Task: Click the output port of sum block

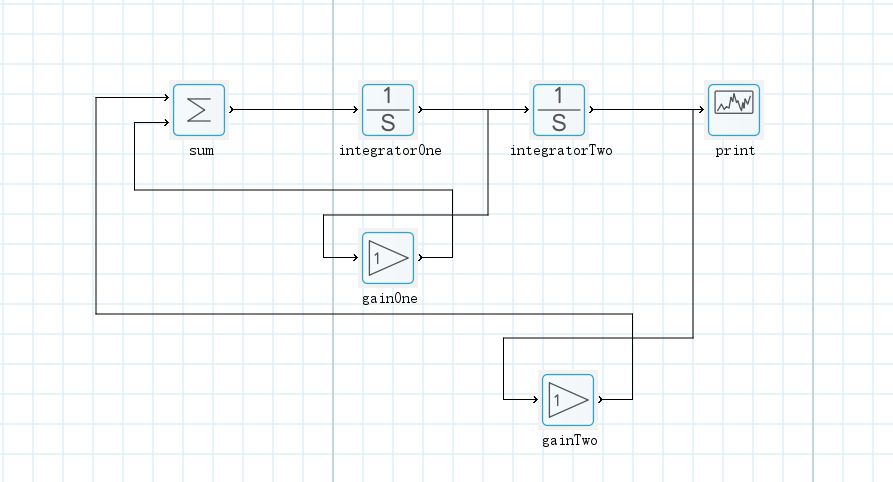Action: 232,109
